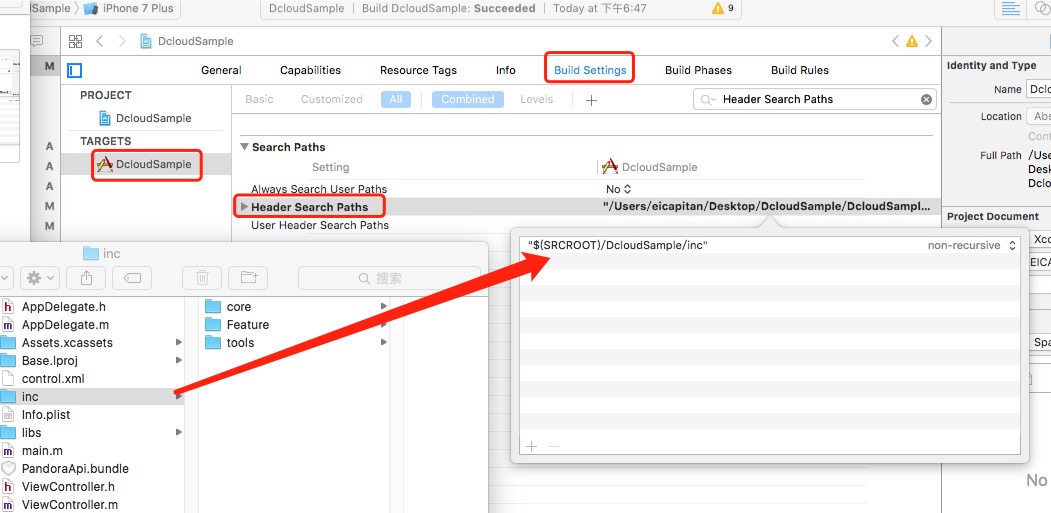Click the Finder edit tags button

point(132,277)
